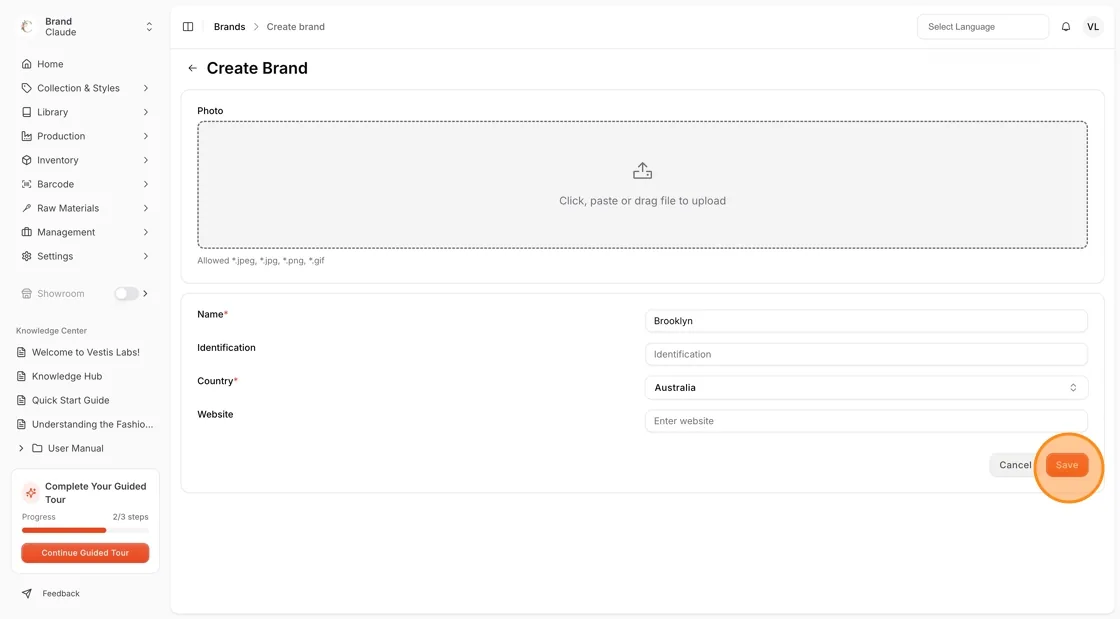Click the Save button
The image size is (1120, 619).
pyautogui.click(x=1066, y=465)
